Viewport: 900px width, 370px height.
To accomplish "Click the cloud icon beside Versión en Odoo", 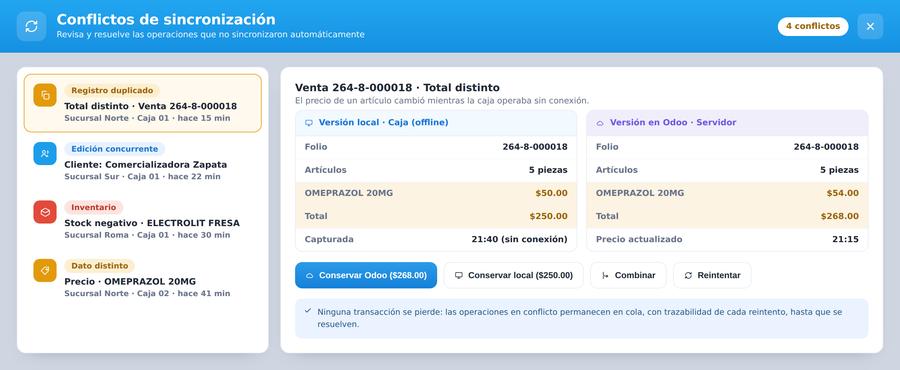I will click(600, 123).
